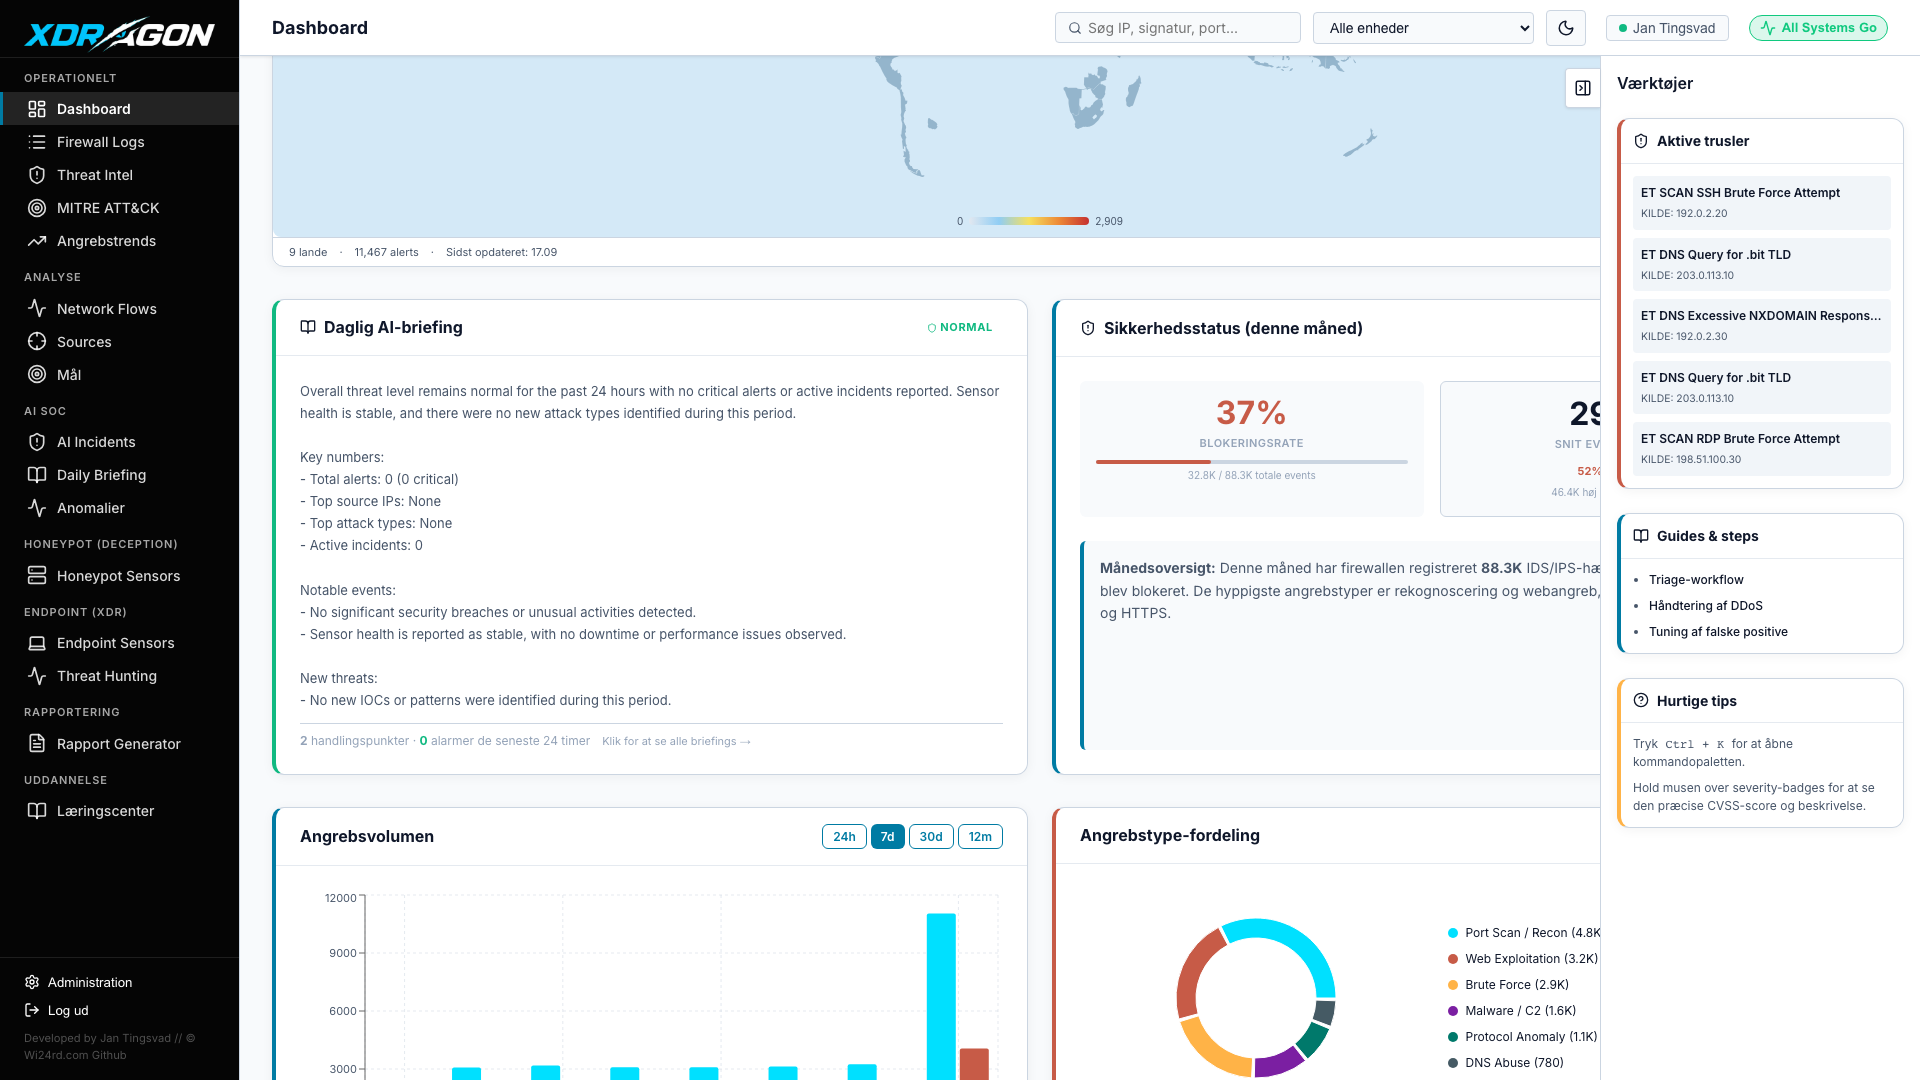The width and height of the screenshot is (1920, 1080).
Task: Click the Malware / C2 legend entry
Action: (1512, 1011)
